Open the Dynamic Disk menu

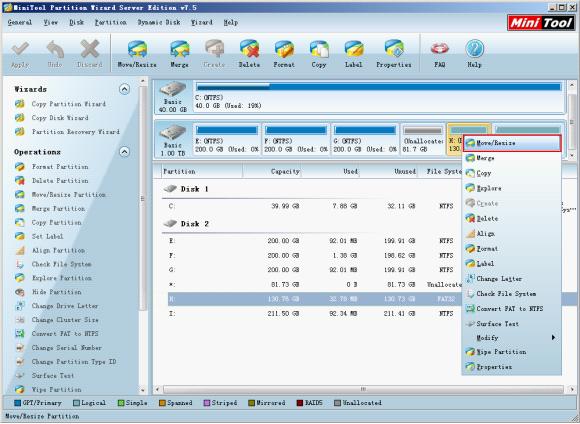[x=159, y=23]
